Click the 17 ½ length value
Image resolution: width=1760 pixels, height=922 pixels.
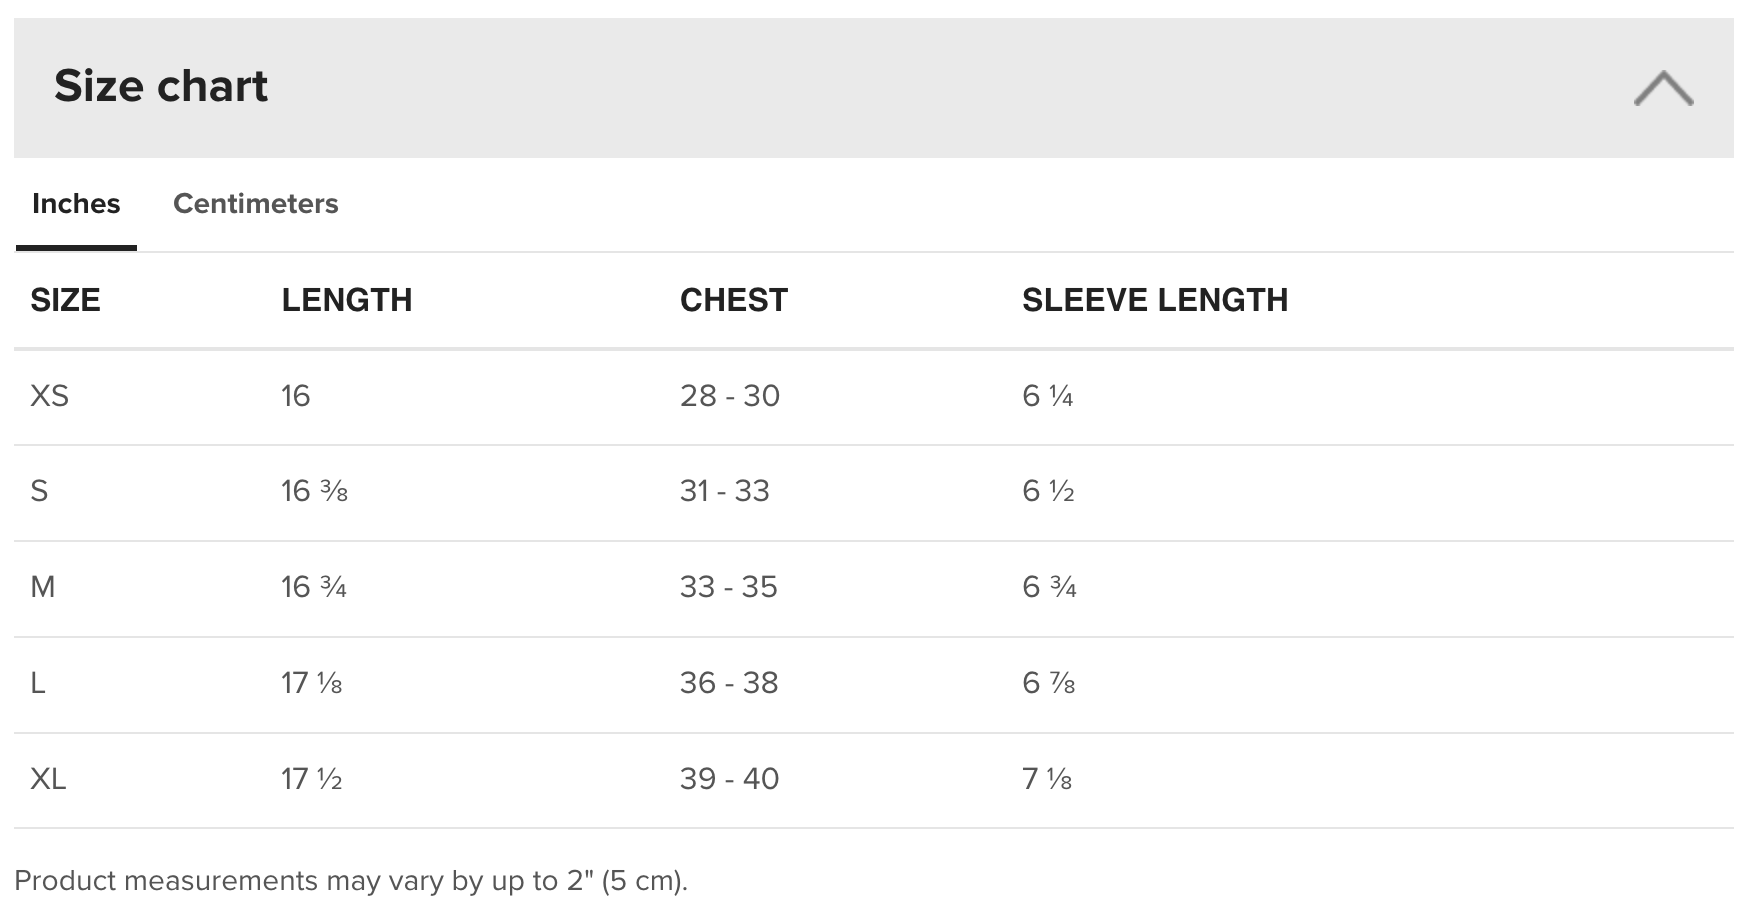[312, 779]
